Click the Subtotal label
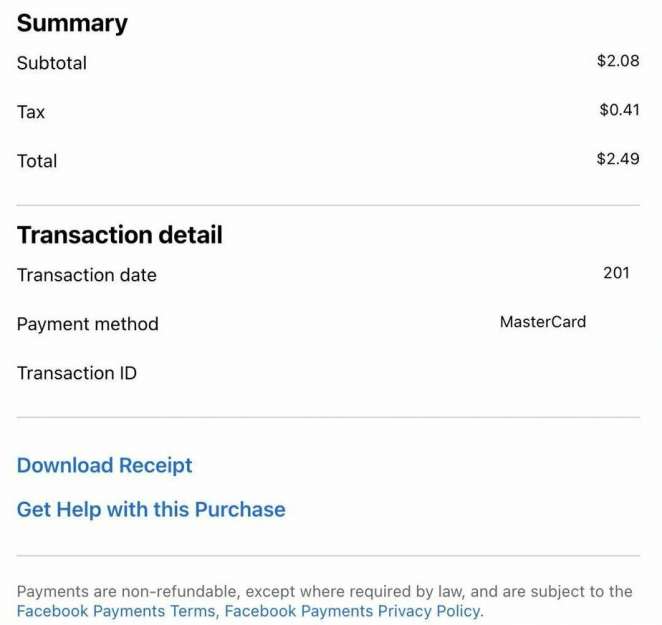The image size is (662, 625). point(52,62)
